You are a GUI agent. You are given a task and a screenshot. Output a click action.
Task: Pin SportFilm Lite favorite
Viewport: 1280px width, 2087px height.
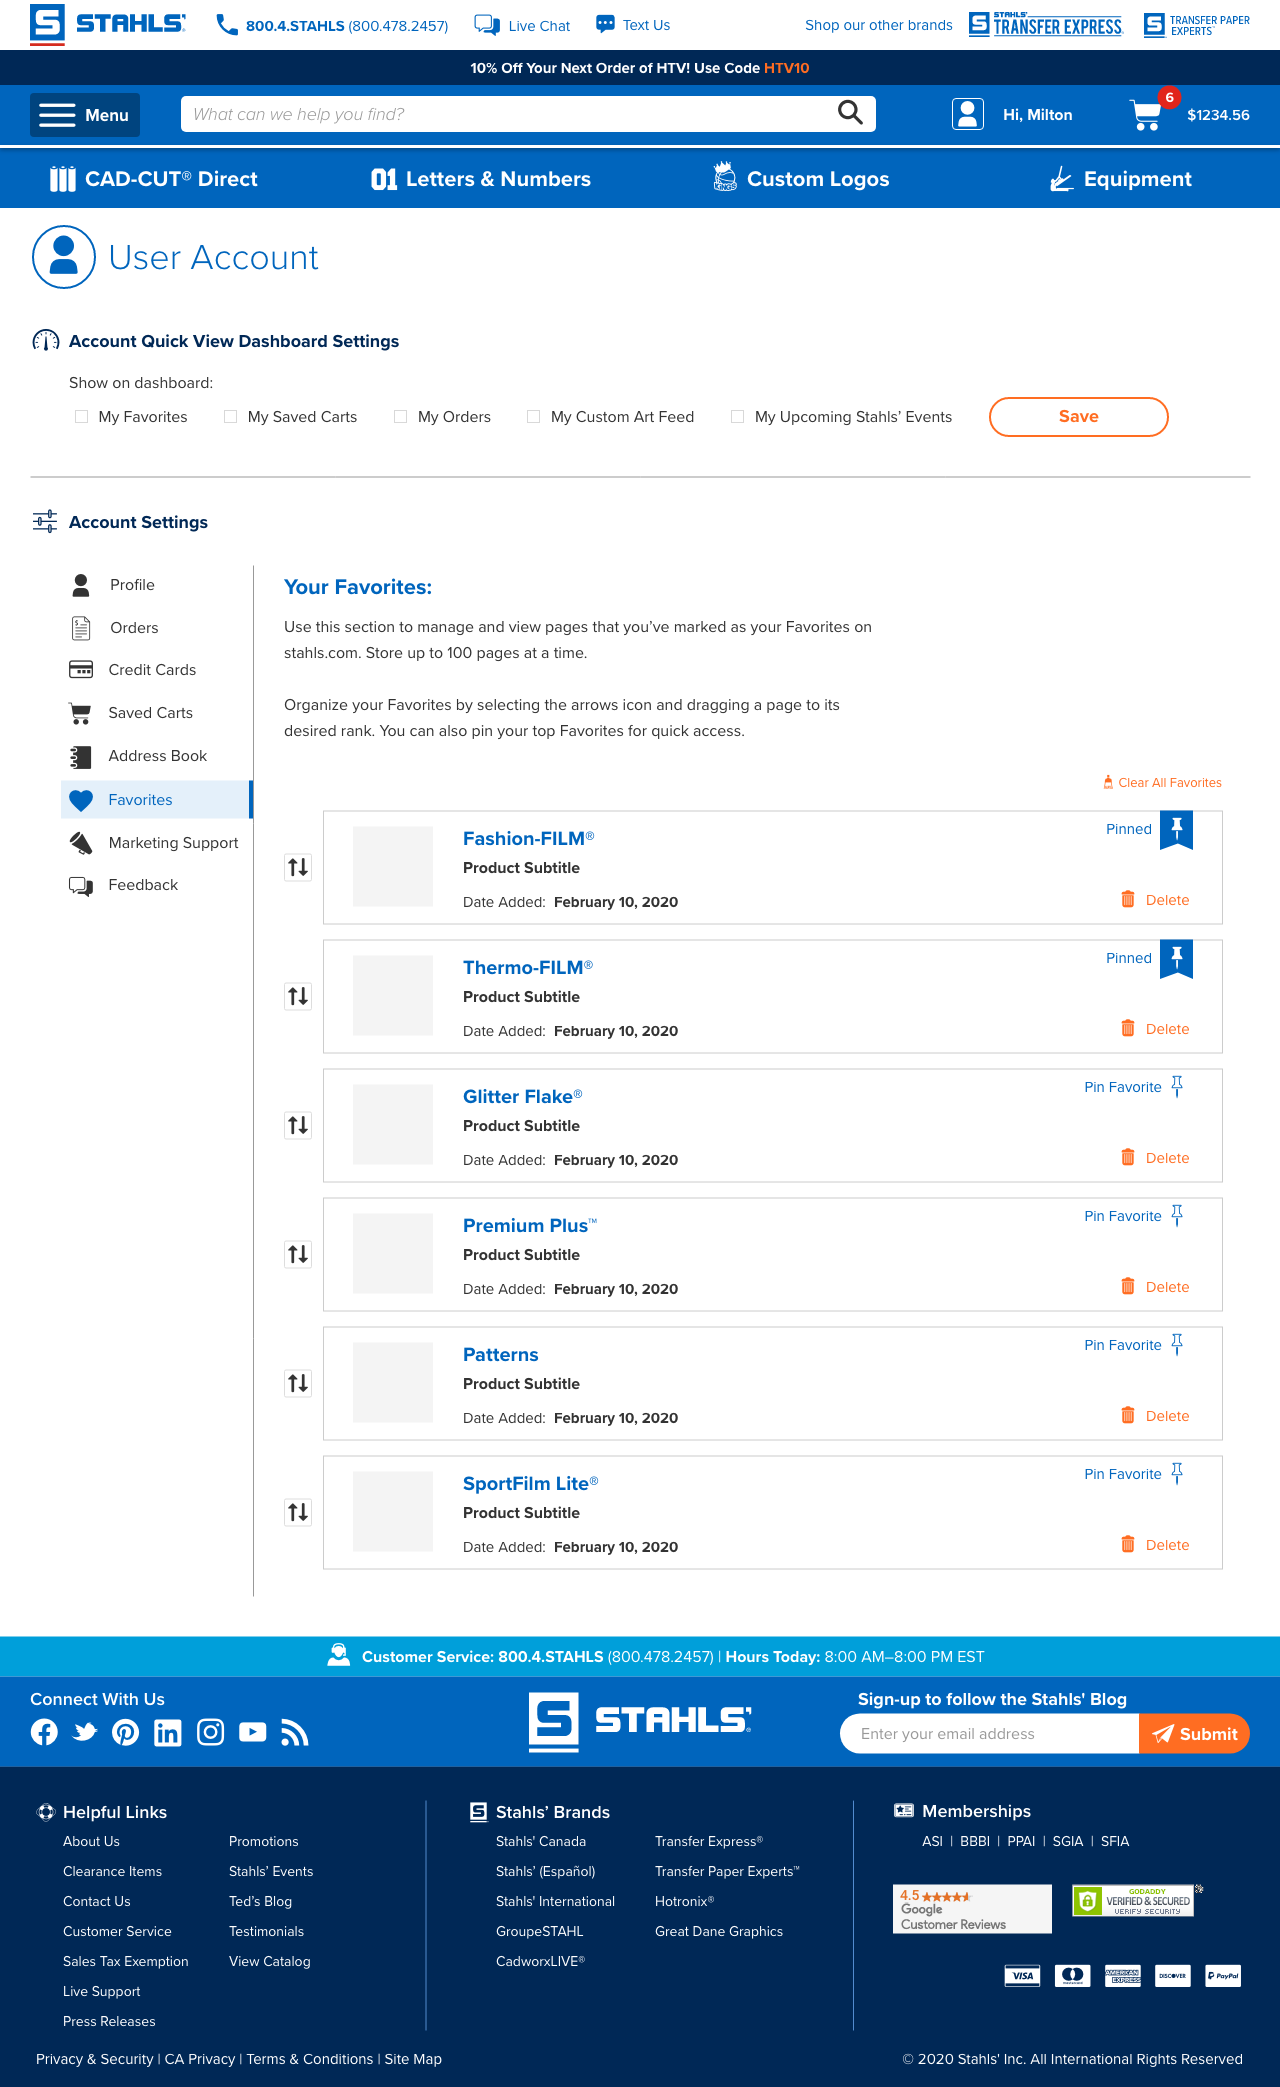[x=1134, y=1474]
